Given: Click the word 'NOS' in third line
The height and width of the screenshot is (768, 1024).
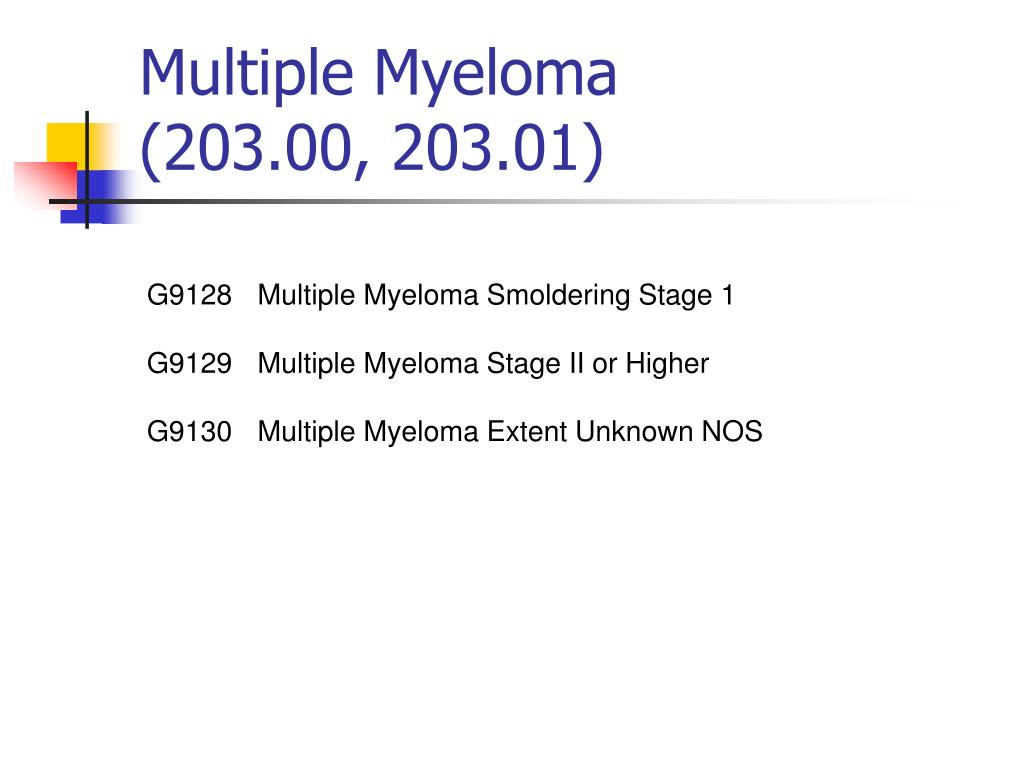Looking at the screenshot, I should [732, 432].
